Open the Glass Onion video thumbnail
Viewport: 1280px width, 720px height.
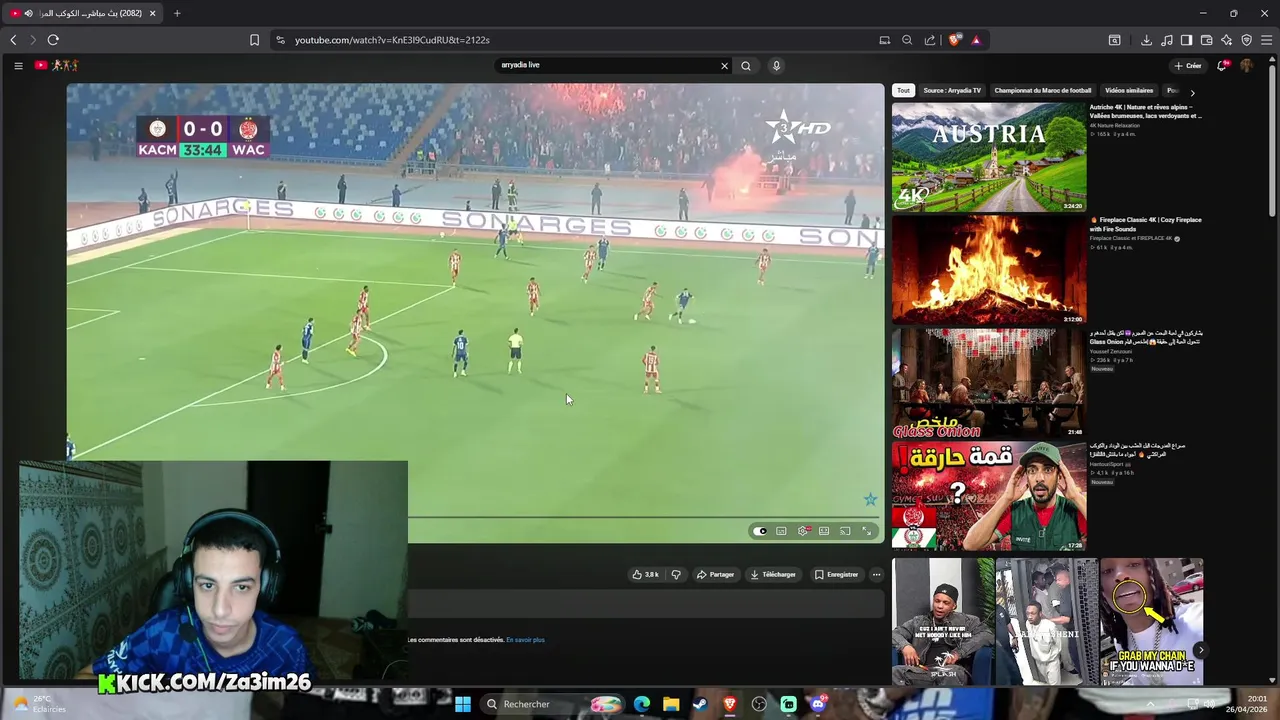click(x=989, y=383)
